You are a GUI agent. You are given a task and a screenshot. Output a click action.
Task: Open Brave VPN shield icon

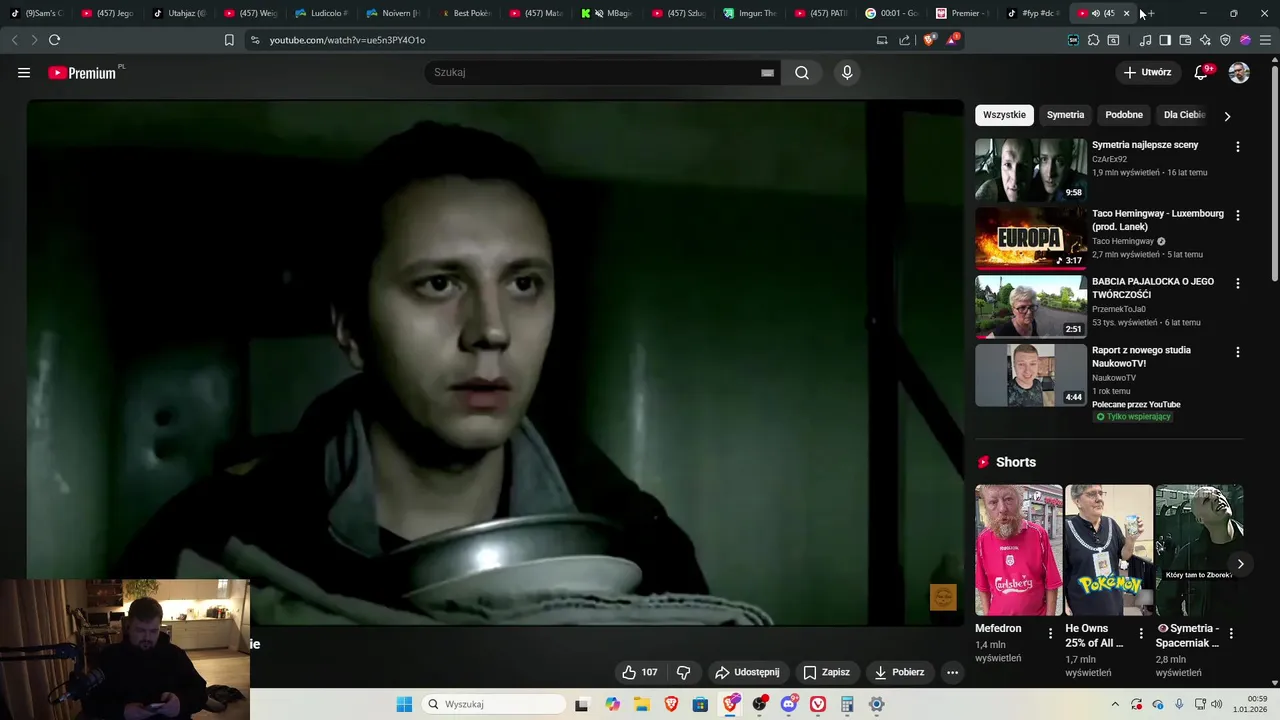tap(1225, 40)
